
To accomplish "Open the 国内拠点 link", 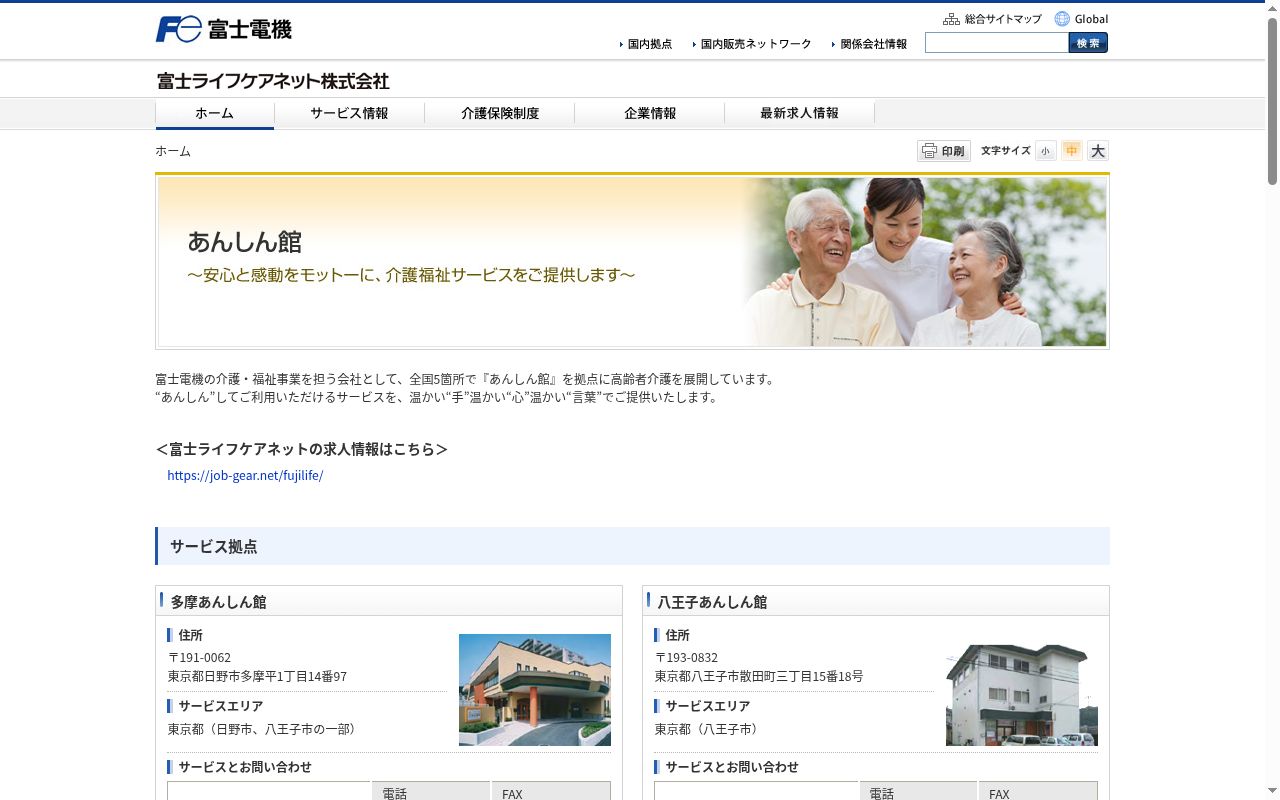I will [x=646, y=44].
